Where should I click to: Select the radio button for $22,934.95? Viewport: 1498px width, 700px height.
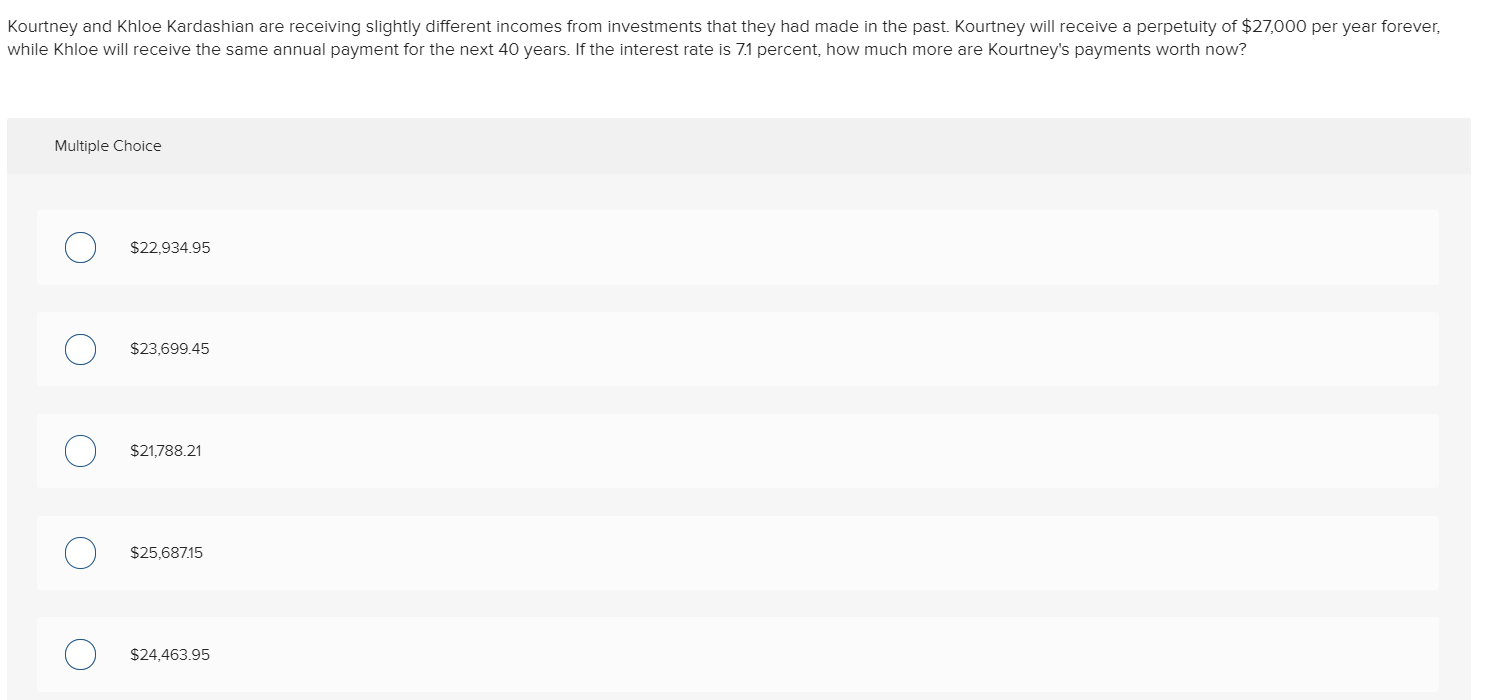(x=81, y=247)
